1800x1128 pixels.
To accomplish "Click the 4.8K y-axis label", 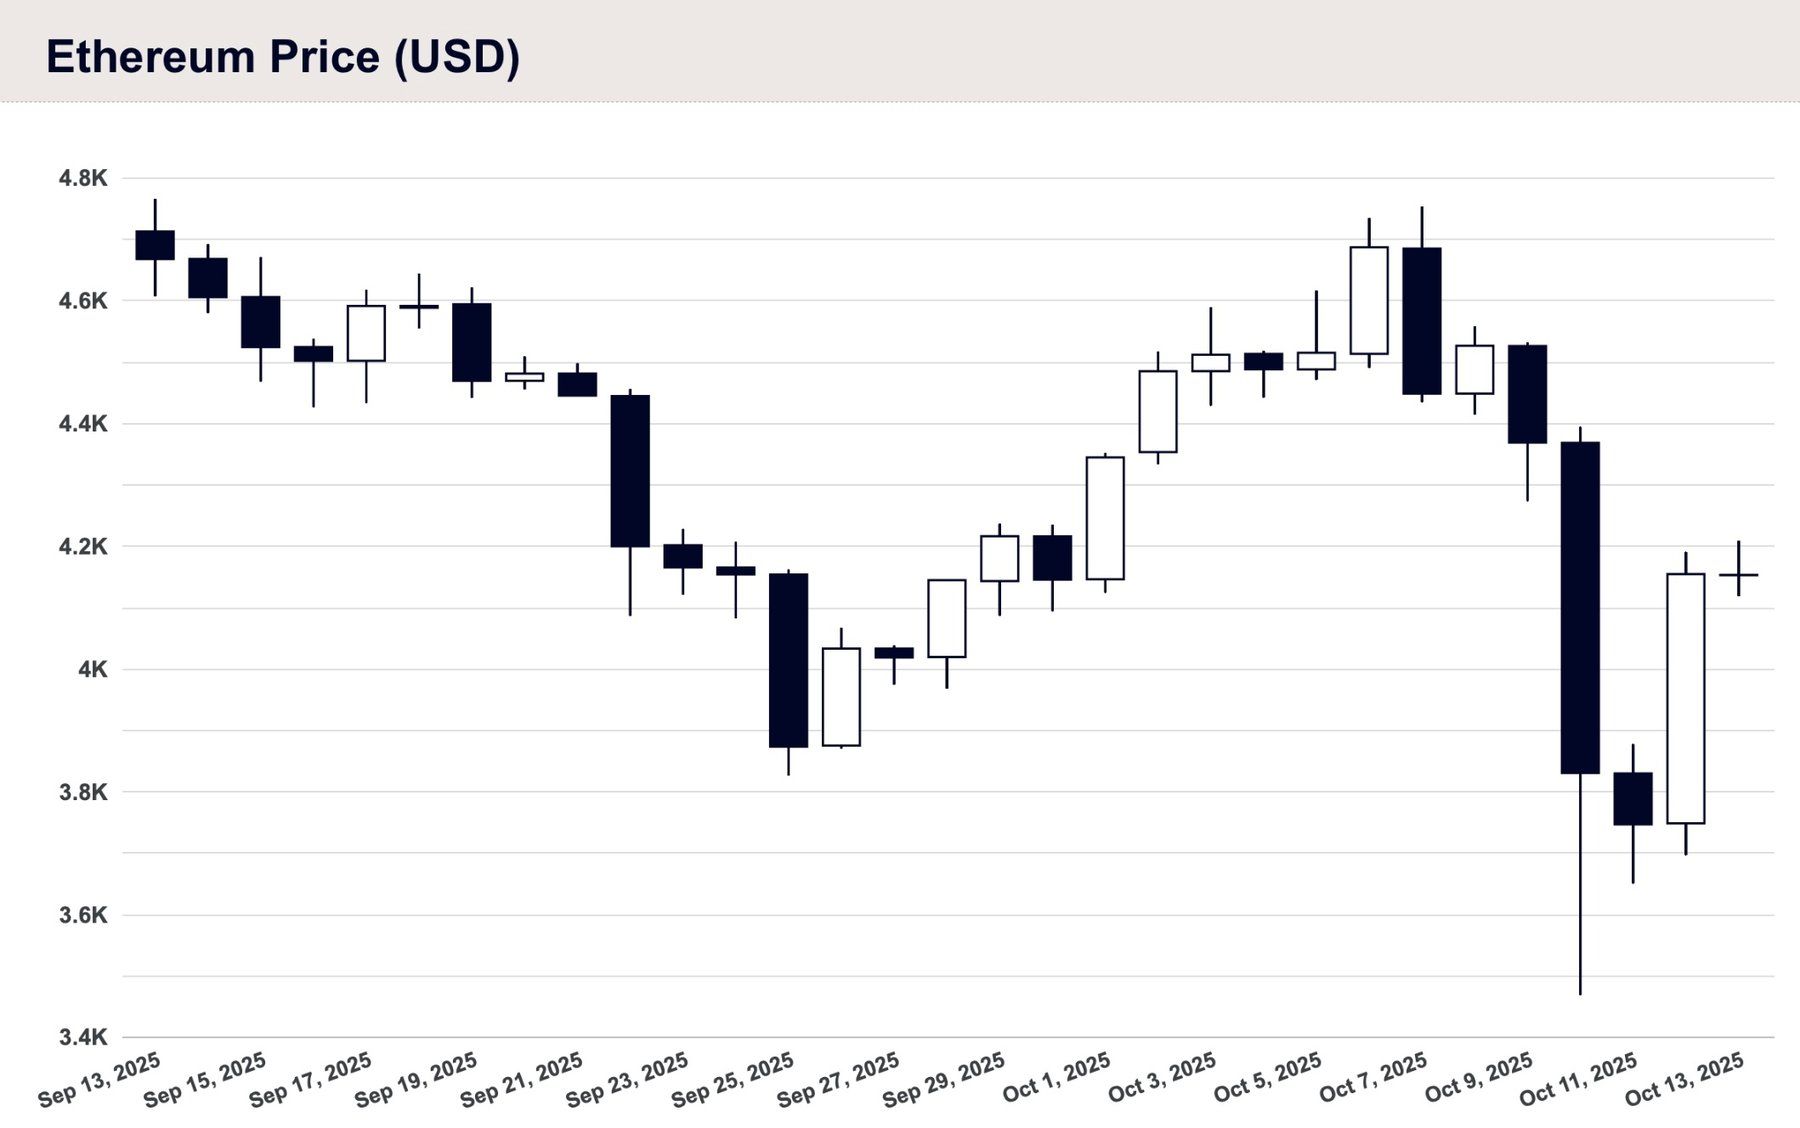I will click(83, 179).
